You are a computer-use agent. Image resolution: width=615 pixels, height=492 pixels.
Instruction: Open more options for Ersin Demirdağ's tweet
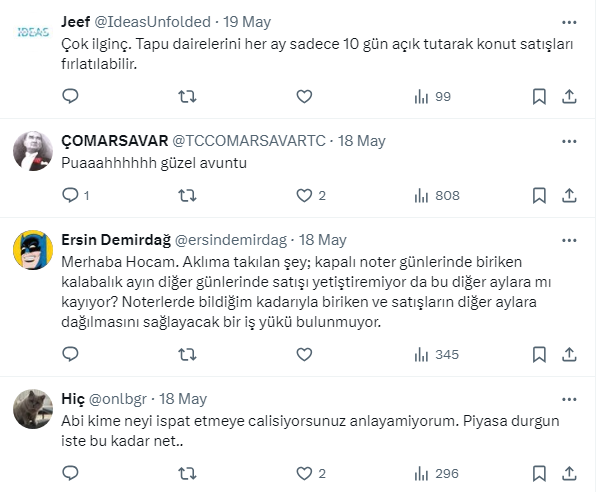click(568, 240)
